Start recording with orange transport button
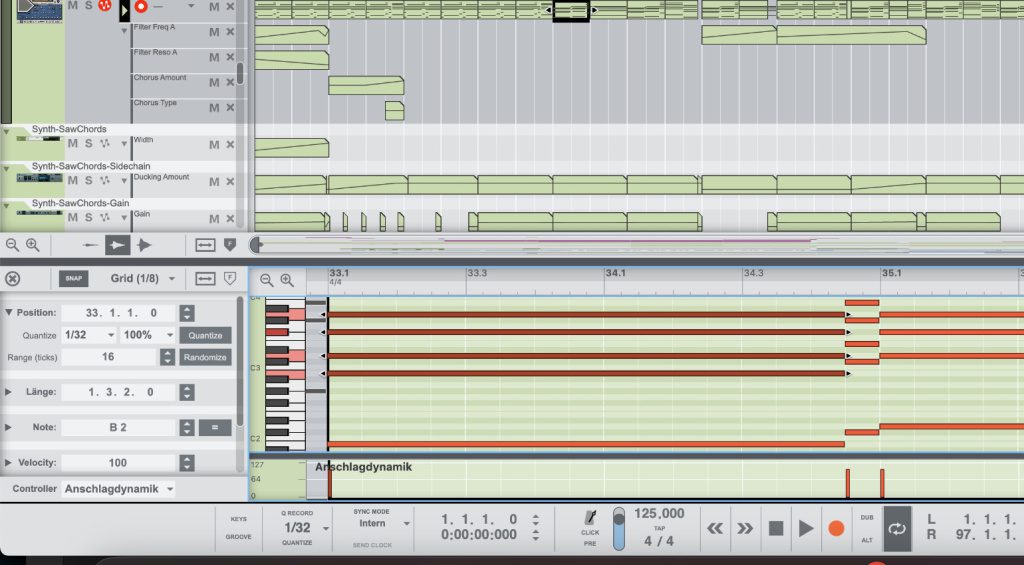Viewport: 1024px width, 565px height. (836, 528)
